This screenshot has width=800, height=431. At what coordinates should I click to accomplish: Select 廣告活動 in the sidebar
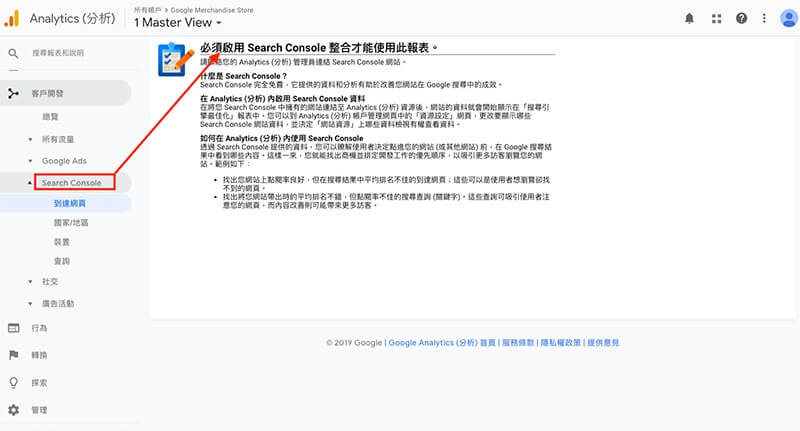point(58,303)
